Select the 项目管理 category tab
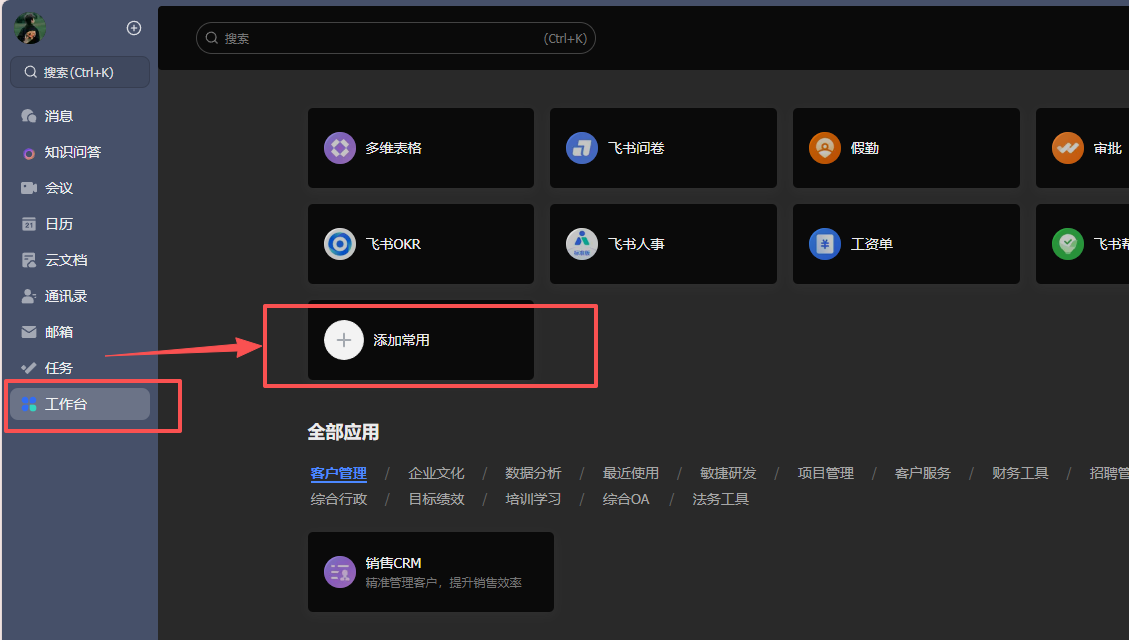The image size is (1129, 640). (x=826, y=473)
